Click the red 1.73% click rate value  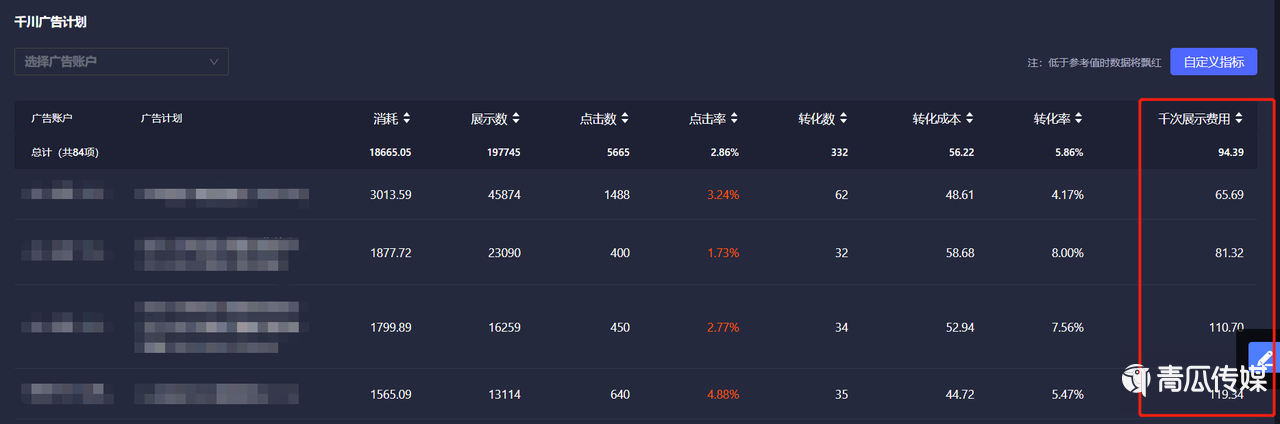click(723, 253)
